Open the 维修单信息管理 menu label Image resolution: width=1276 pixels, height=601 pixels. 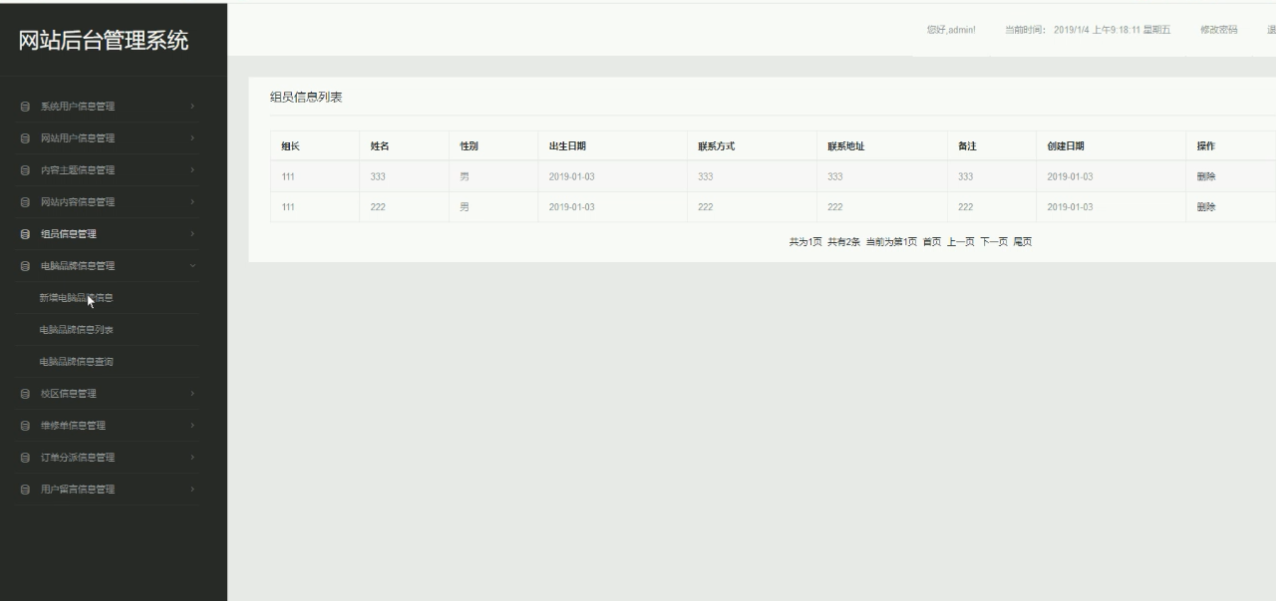[x=73, y=425]
